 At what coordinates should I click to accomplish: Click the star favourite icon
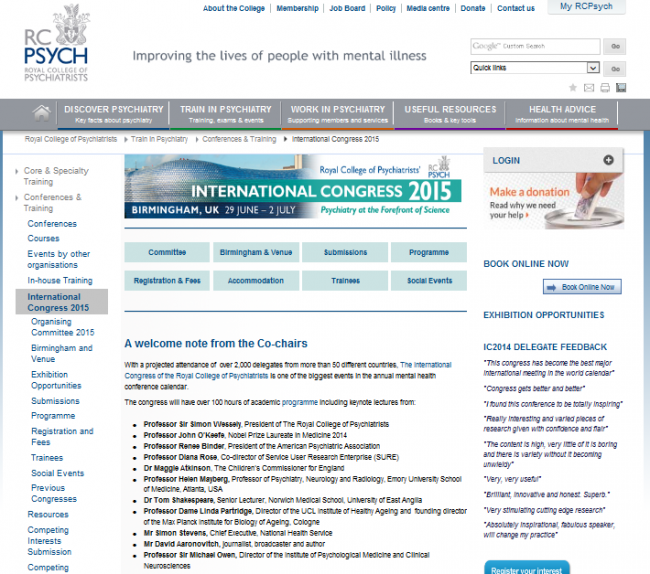[x=573, y=88]
